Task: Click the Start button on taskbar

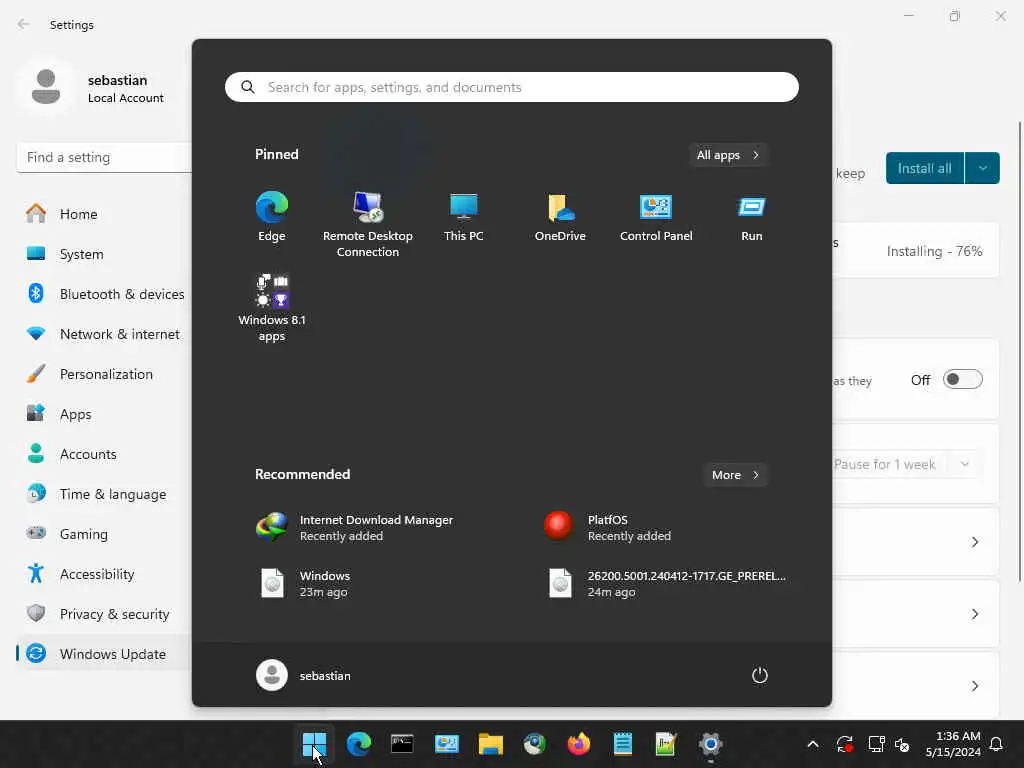Action: tap(314, 744)
